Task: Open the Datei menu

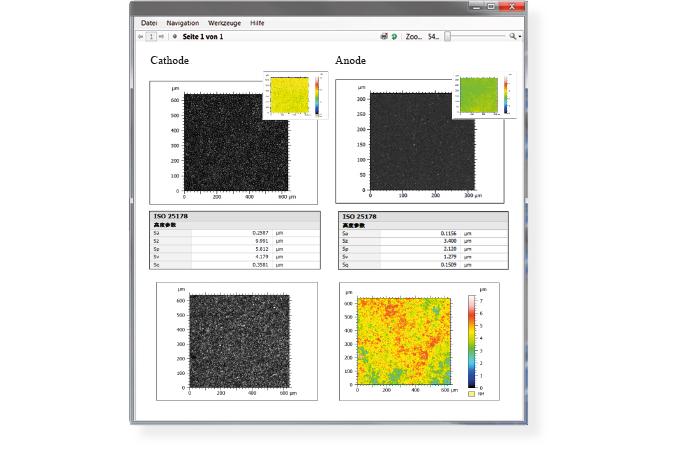Action: [149, 23]
